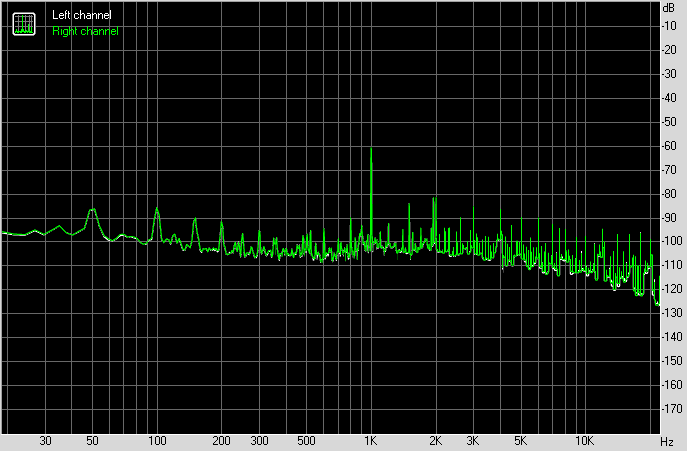
Task: Click the "1K" frequency axis label
Action: 371,441
